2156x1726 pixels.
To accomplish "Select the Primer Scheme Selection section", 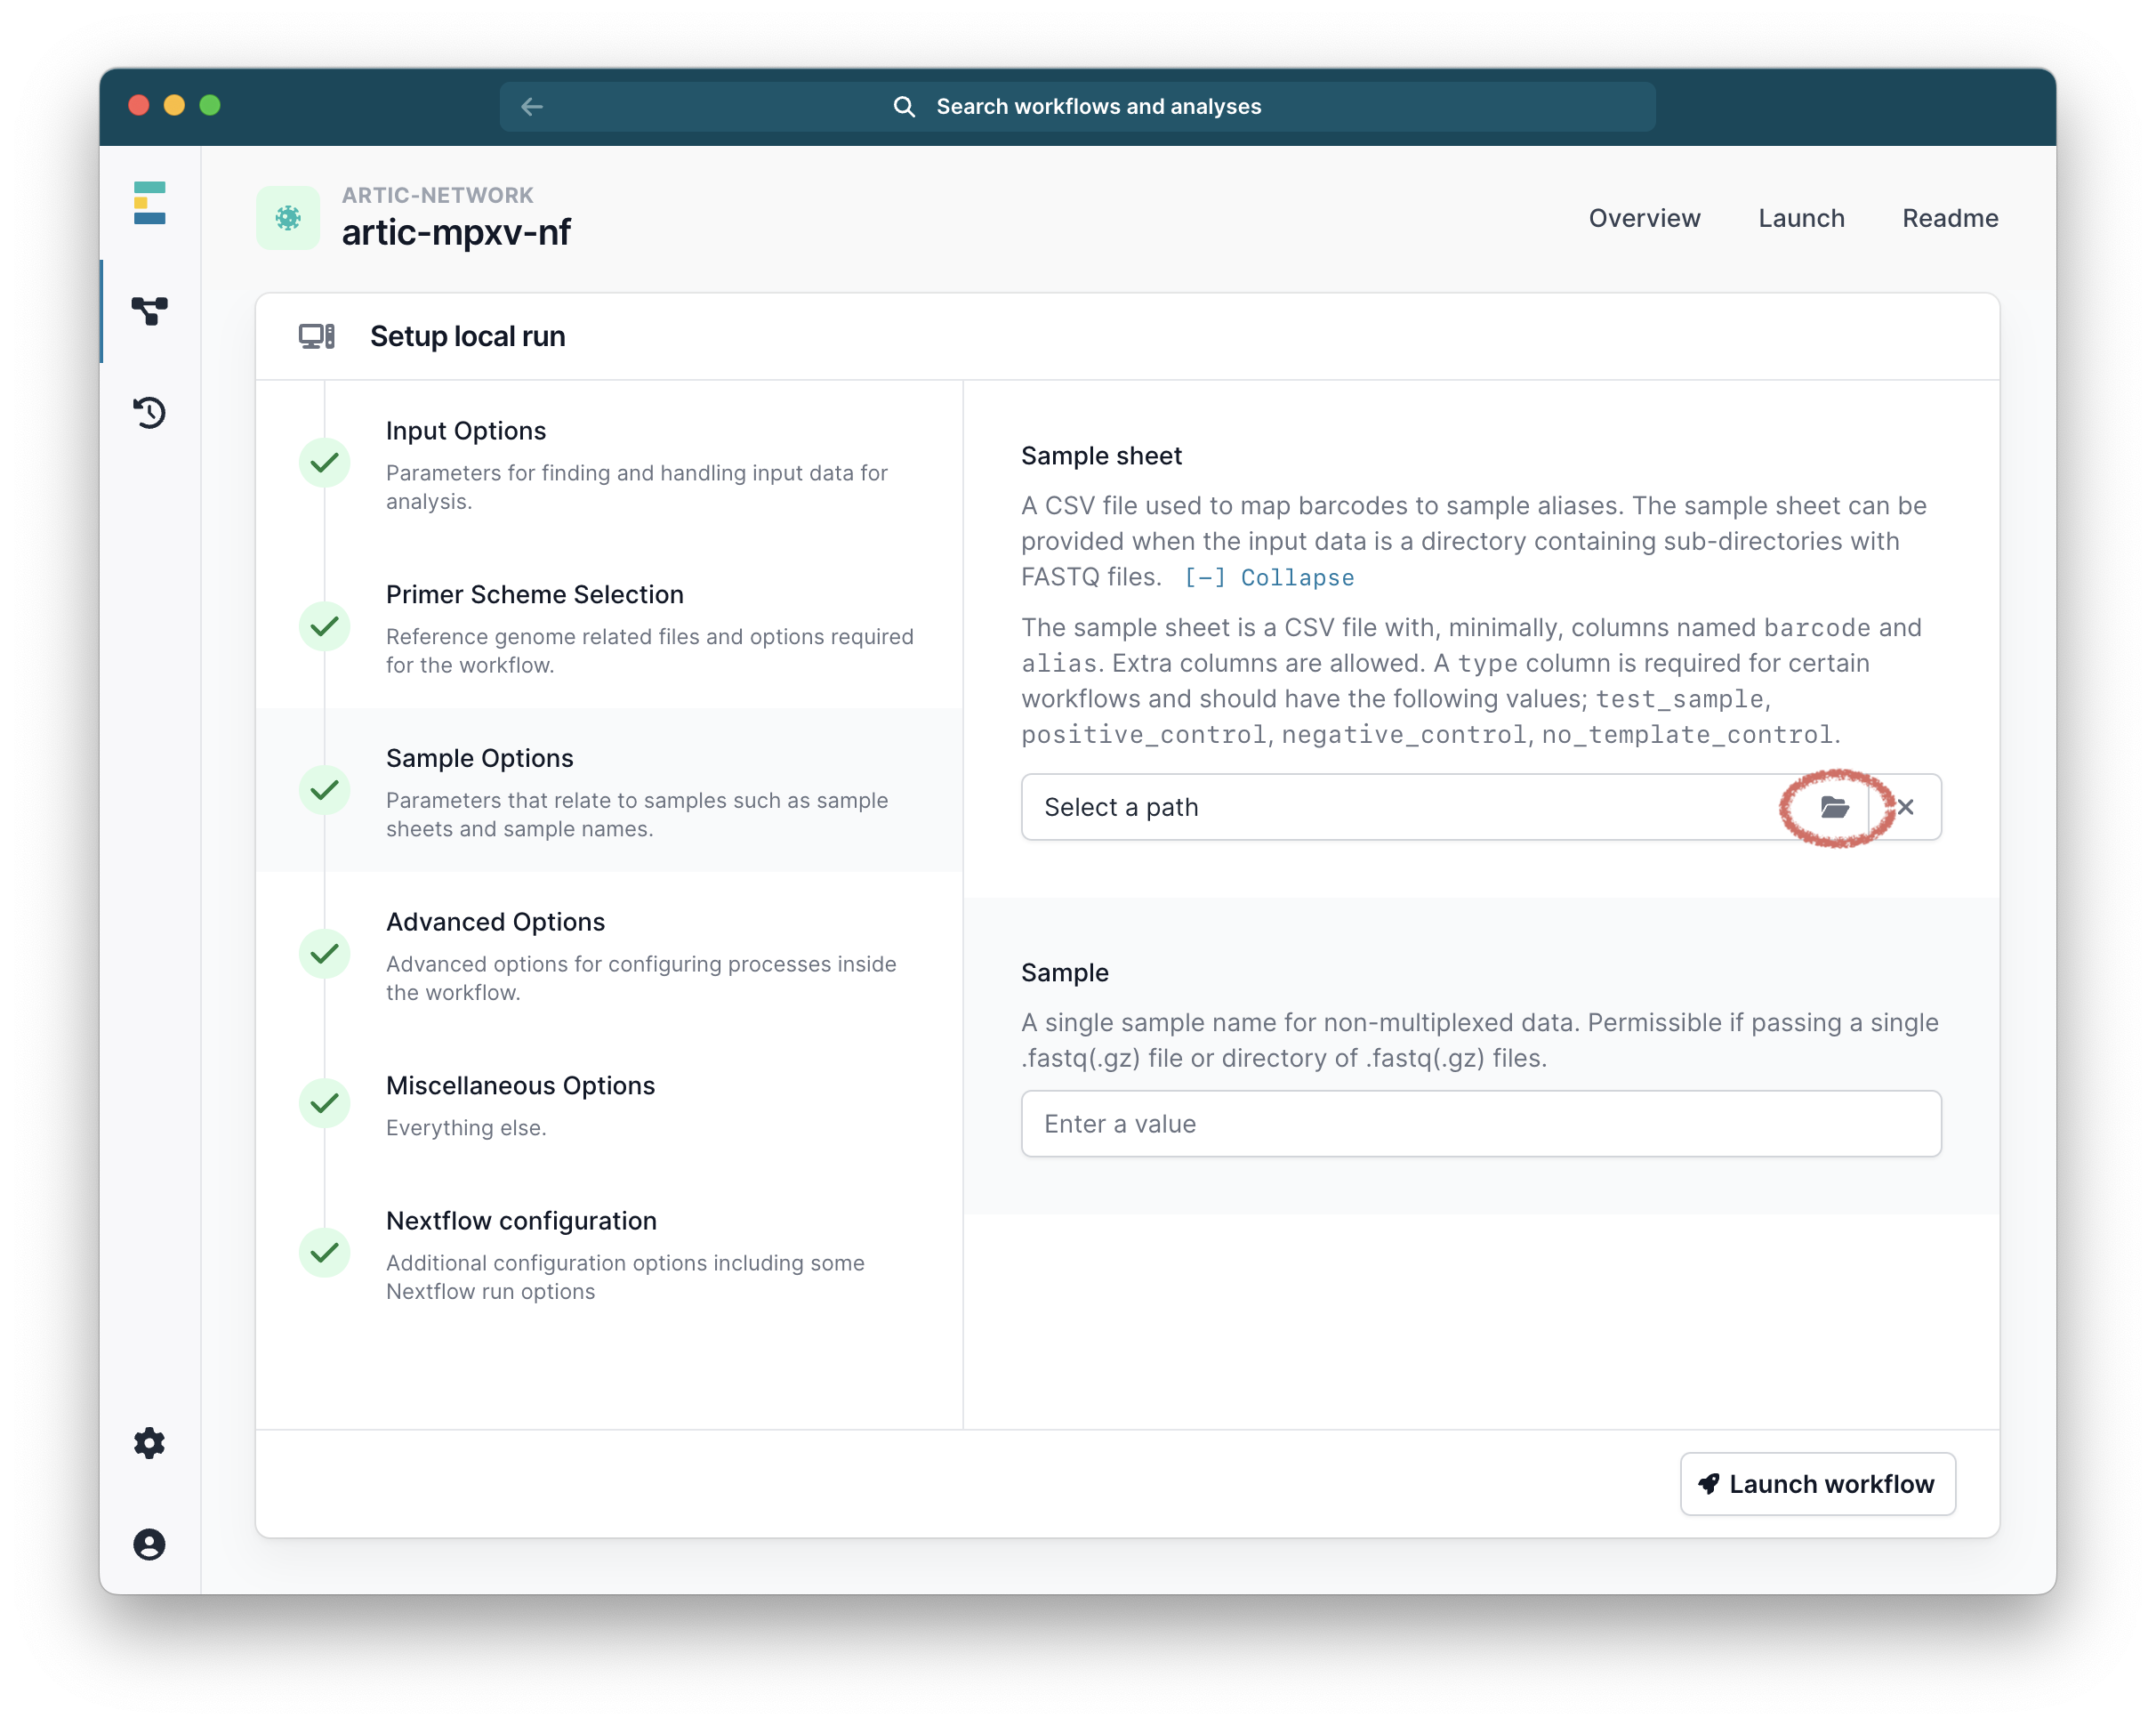I will 534,595.
